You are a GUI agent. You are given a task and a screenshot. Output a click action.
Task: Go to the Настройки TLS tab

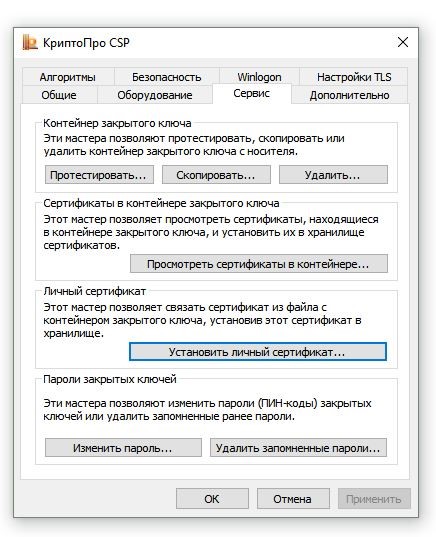point(354,77)
